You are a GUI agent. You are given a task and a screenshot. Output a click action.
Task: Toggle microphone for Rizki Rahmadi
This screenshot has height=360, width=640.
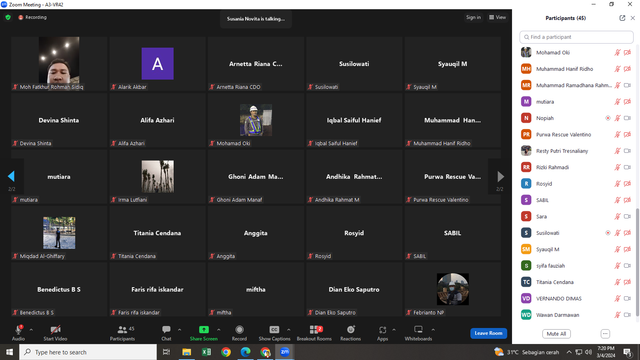618,167
